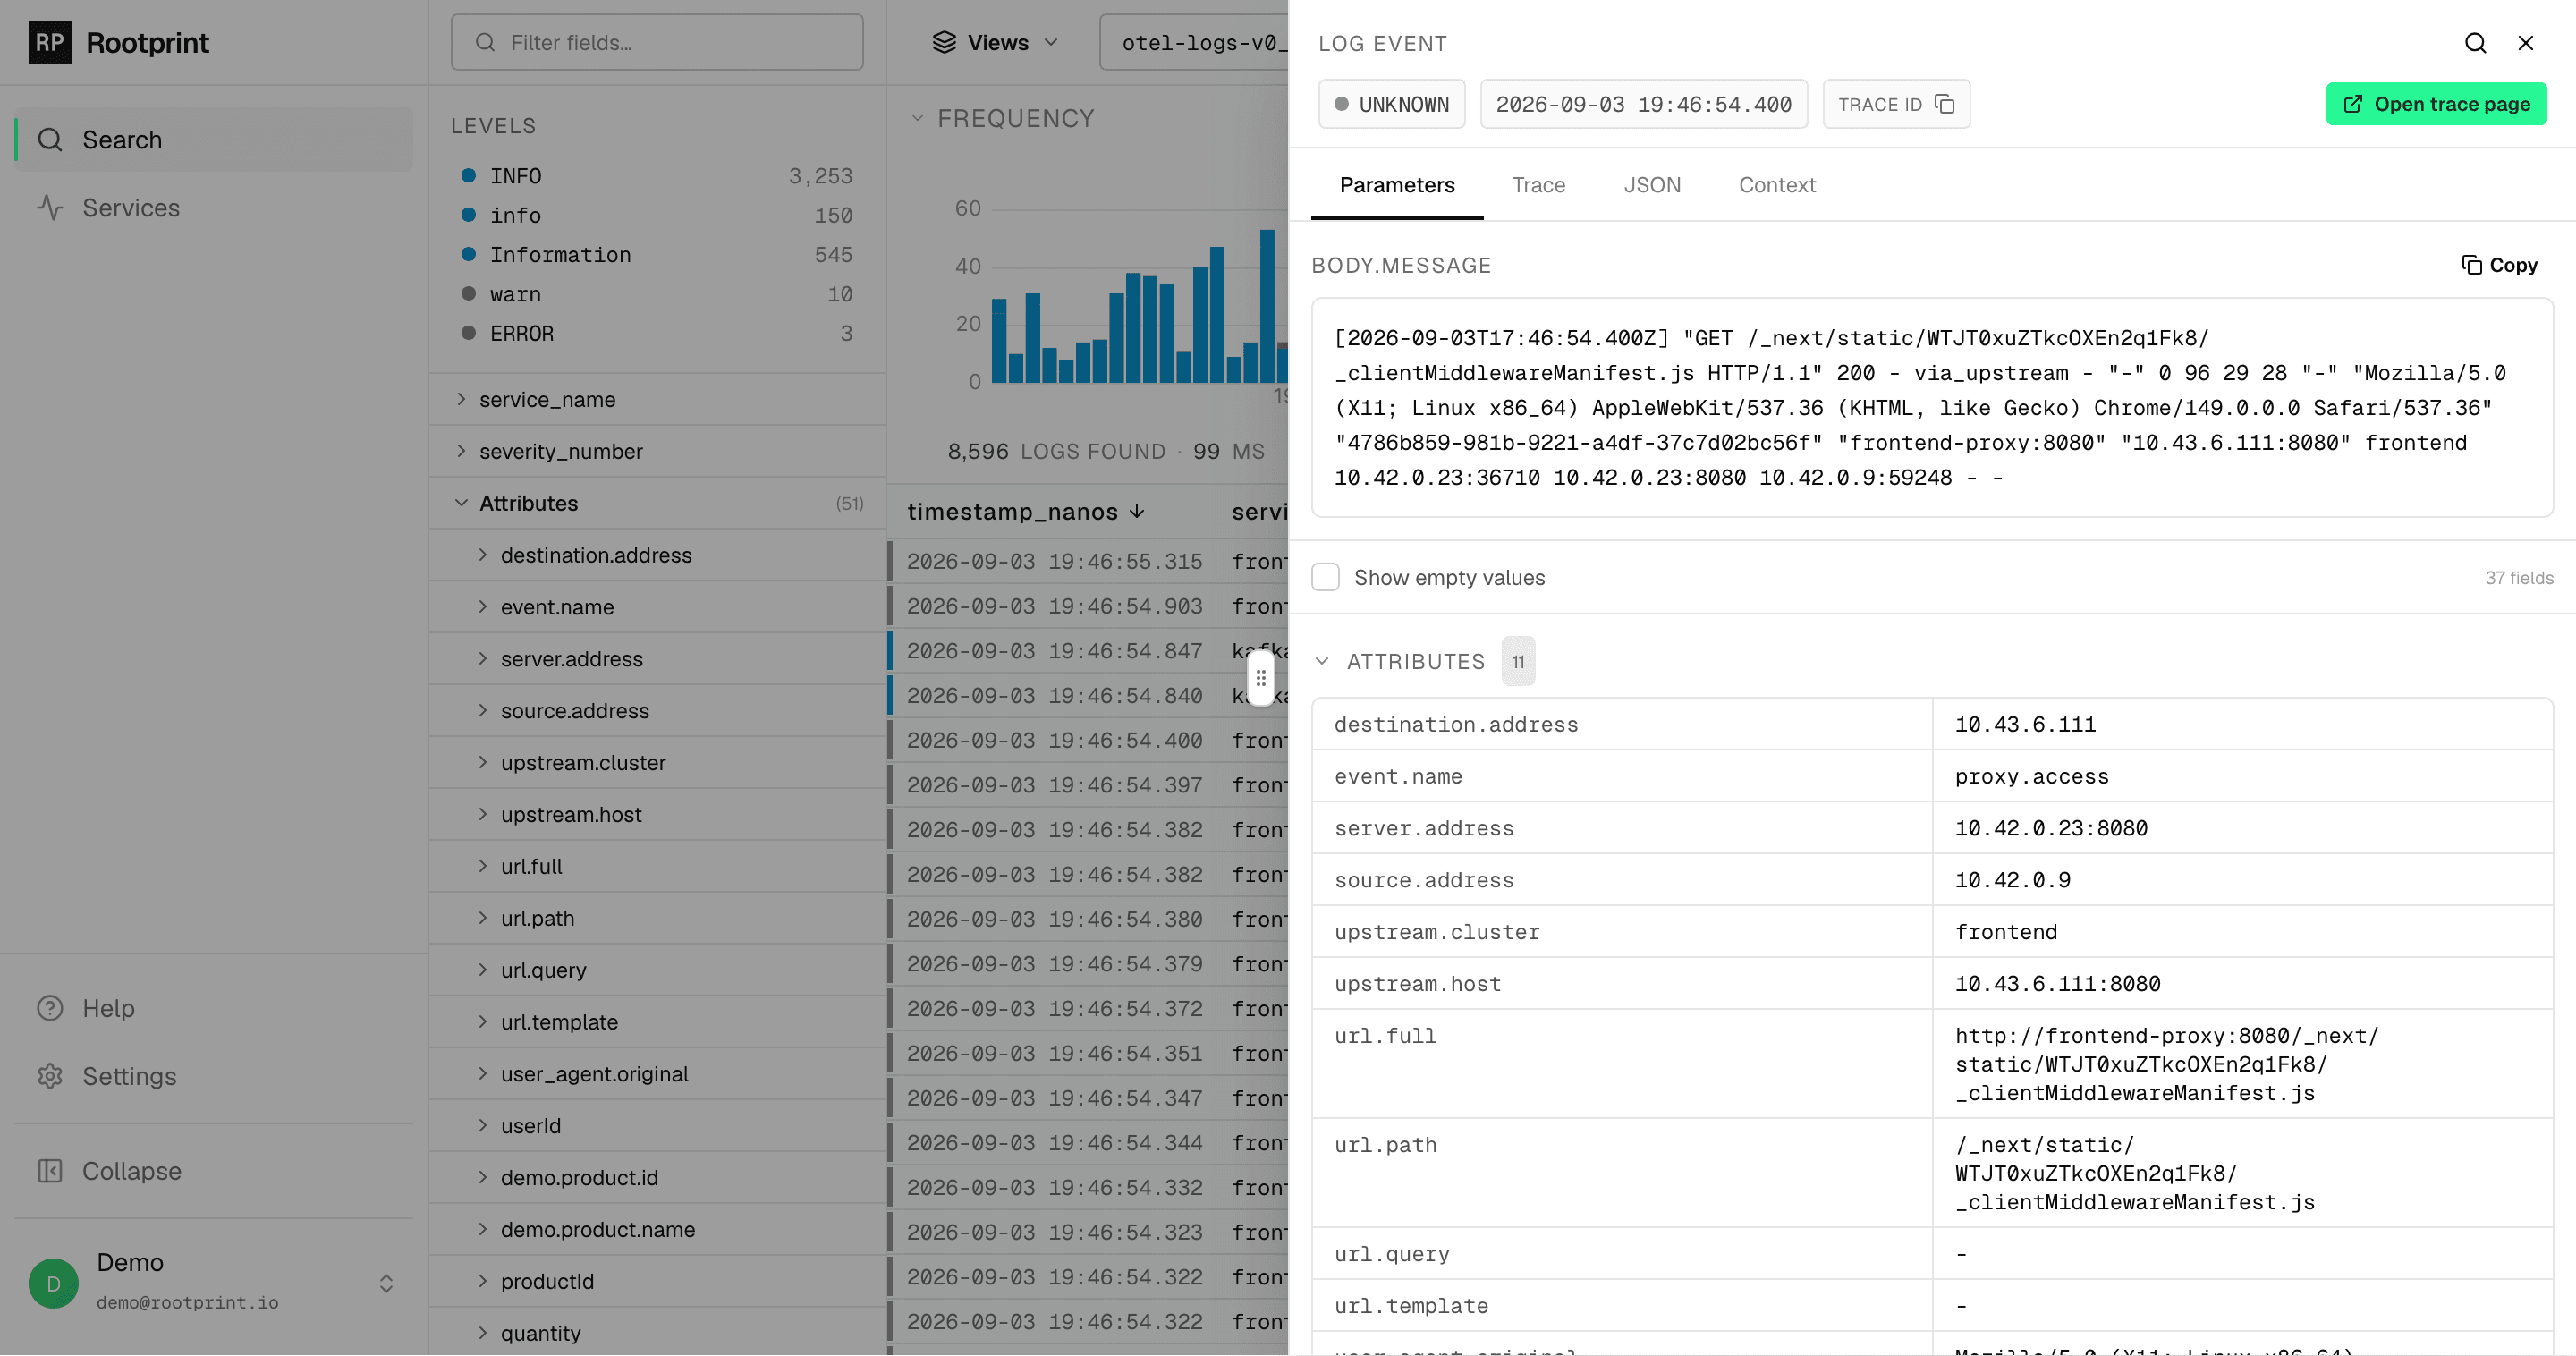The height and width of the screenshot is (1356, 2576).
Task: Switch to the Trace tab
Action: tap(1539, 185)
